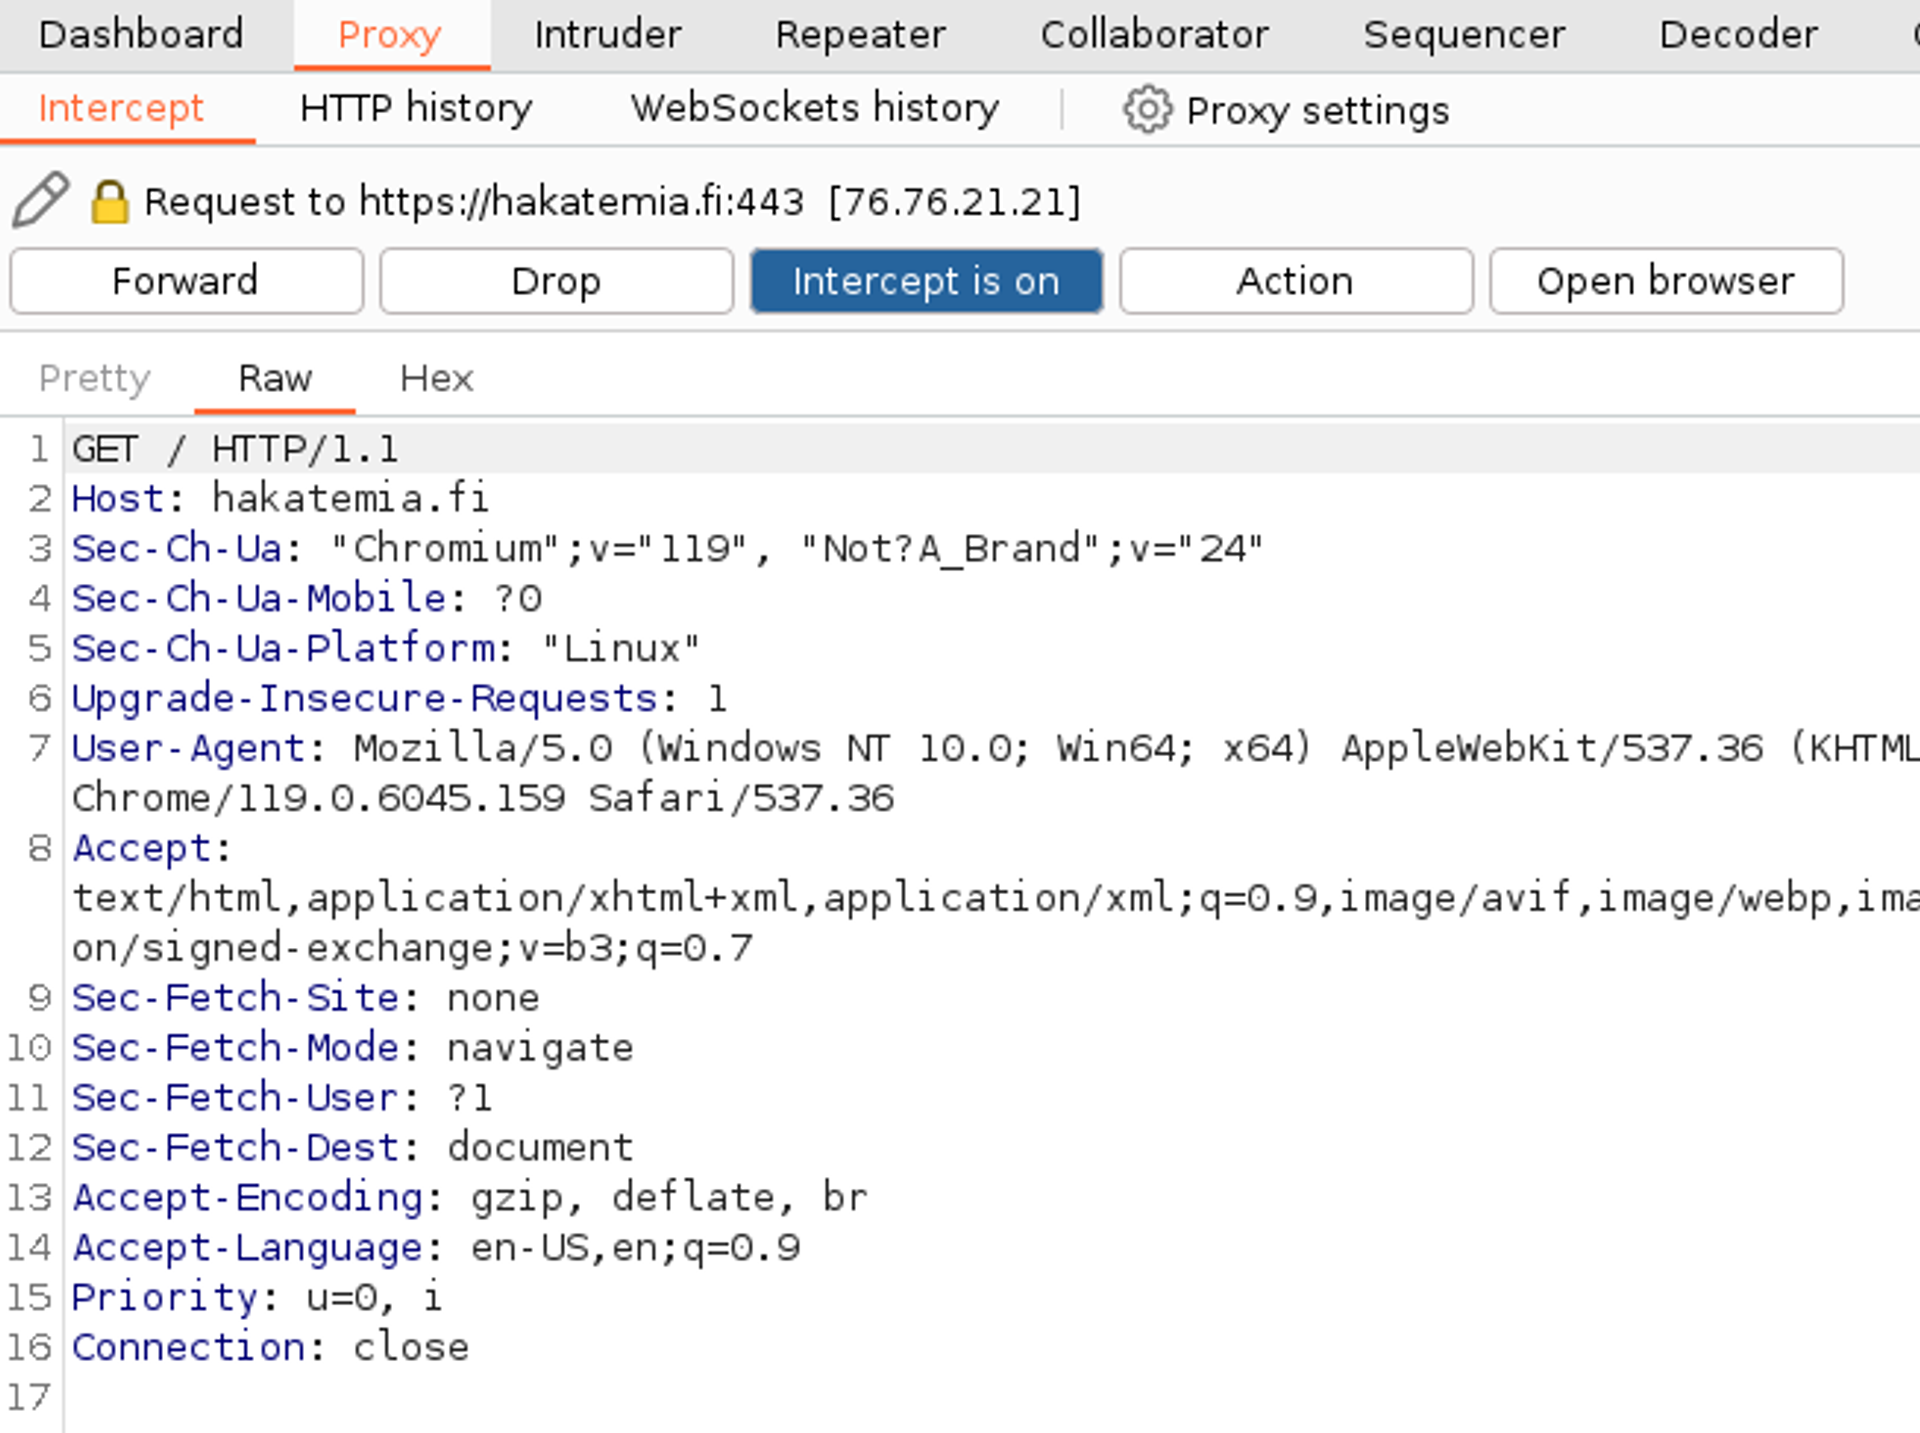
Task: Open the Action menu button
Action: [x=1295, y=281]
